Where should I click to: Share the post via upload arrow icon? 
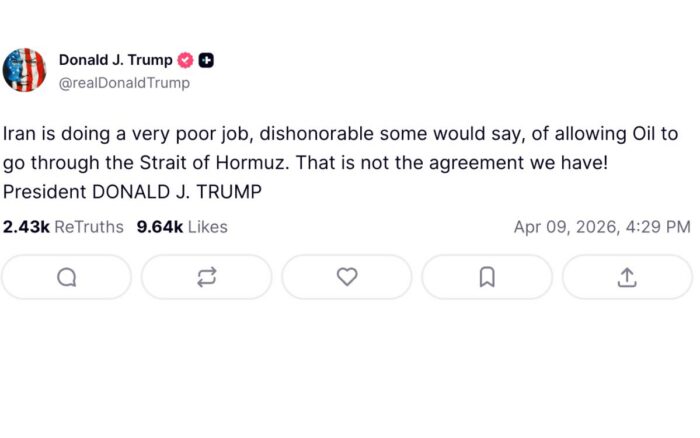626,277
